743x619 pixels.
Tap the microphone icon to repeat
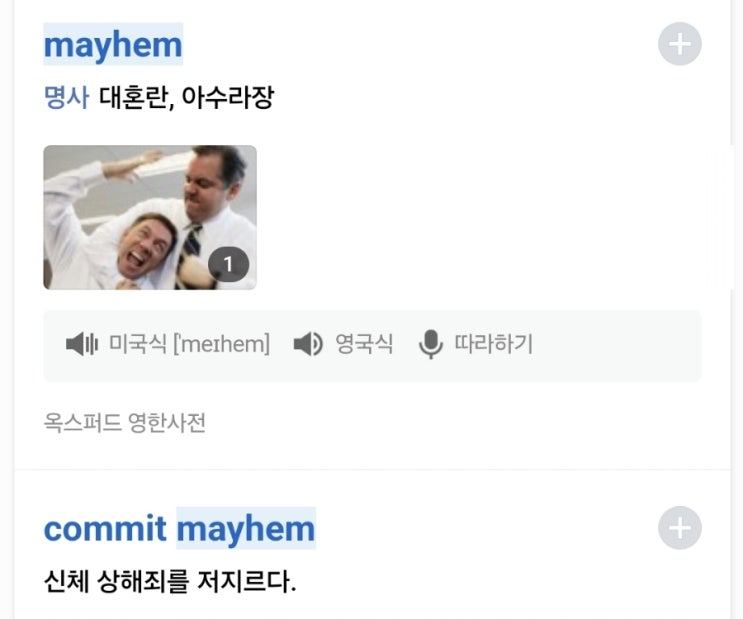point(431,344)
